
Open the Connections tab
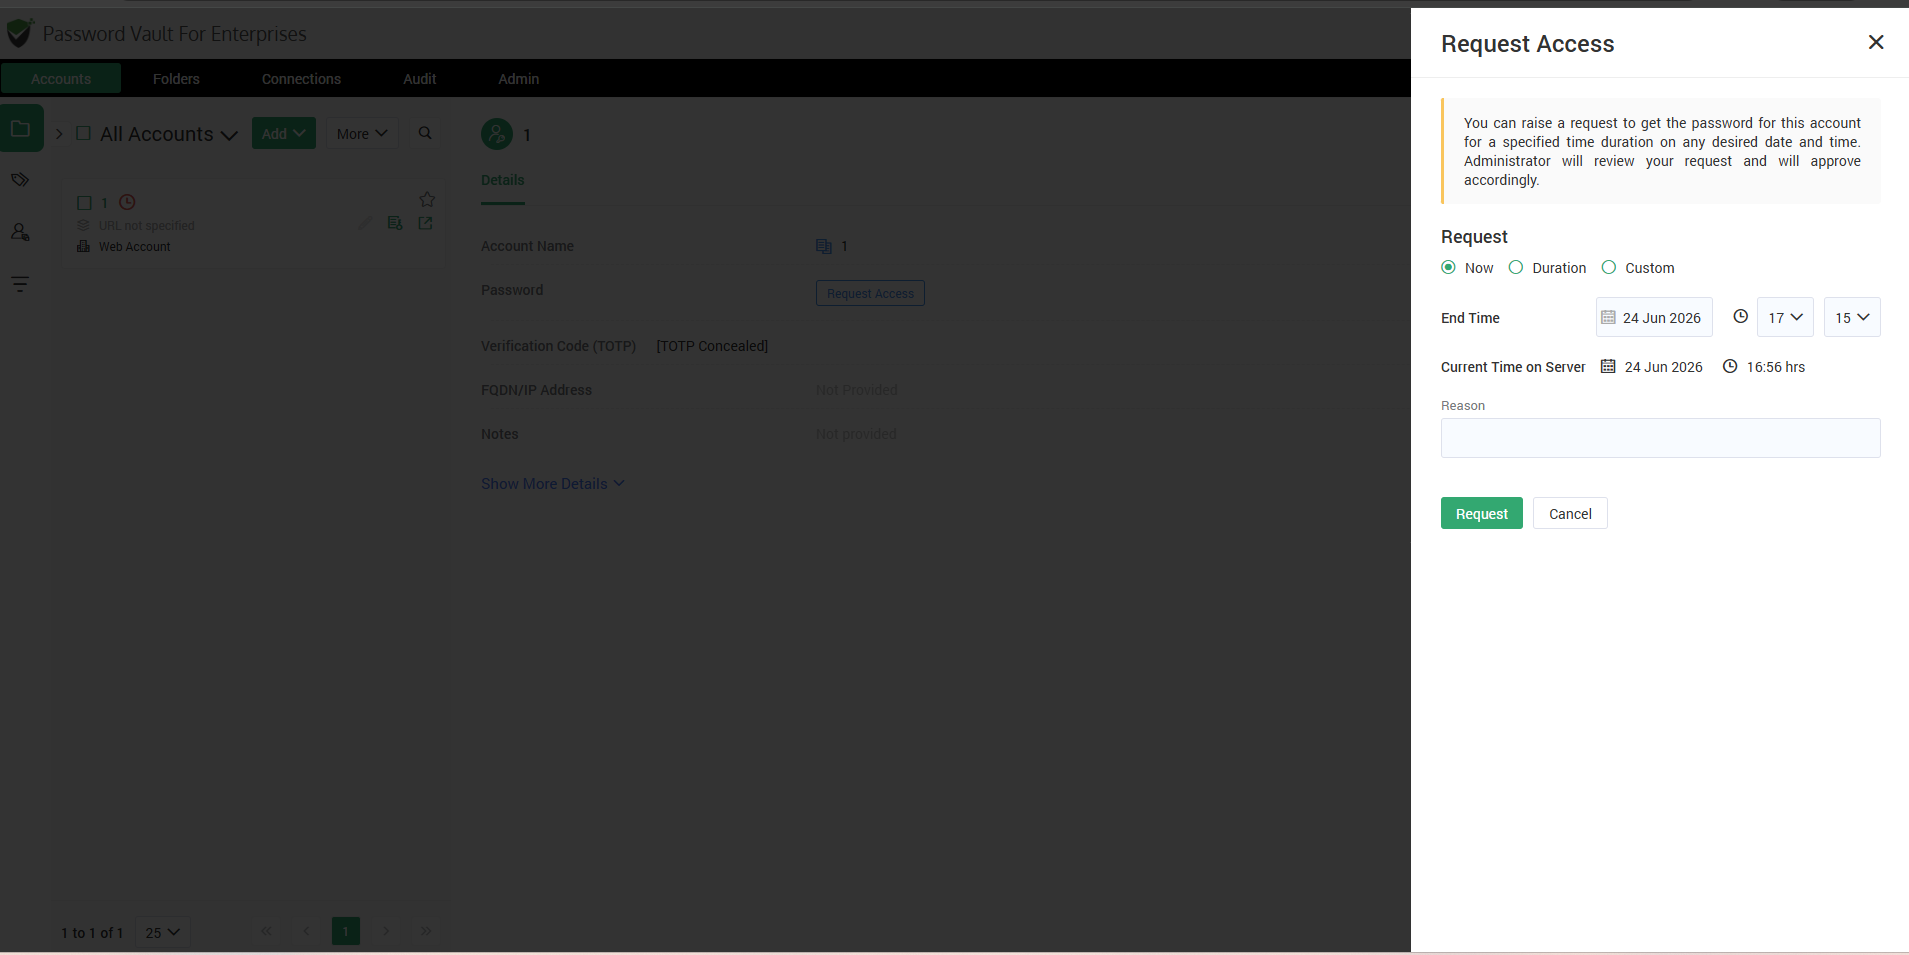(x=301, y=78)
